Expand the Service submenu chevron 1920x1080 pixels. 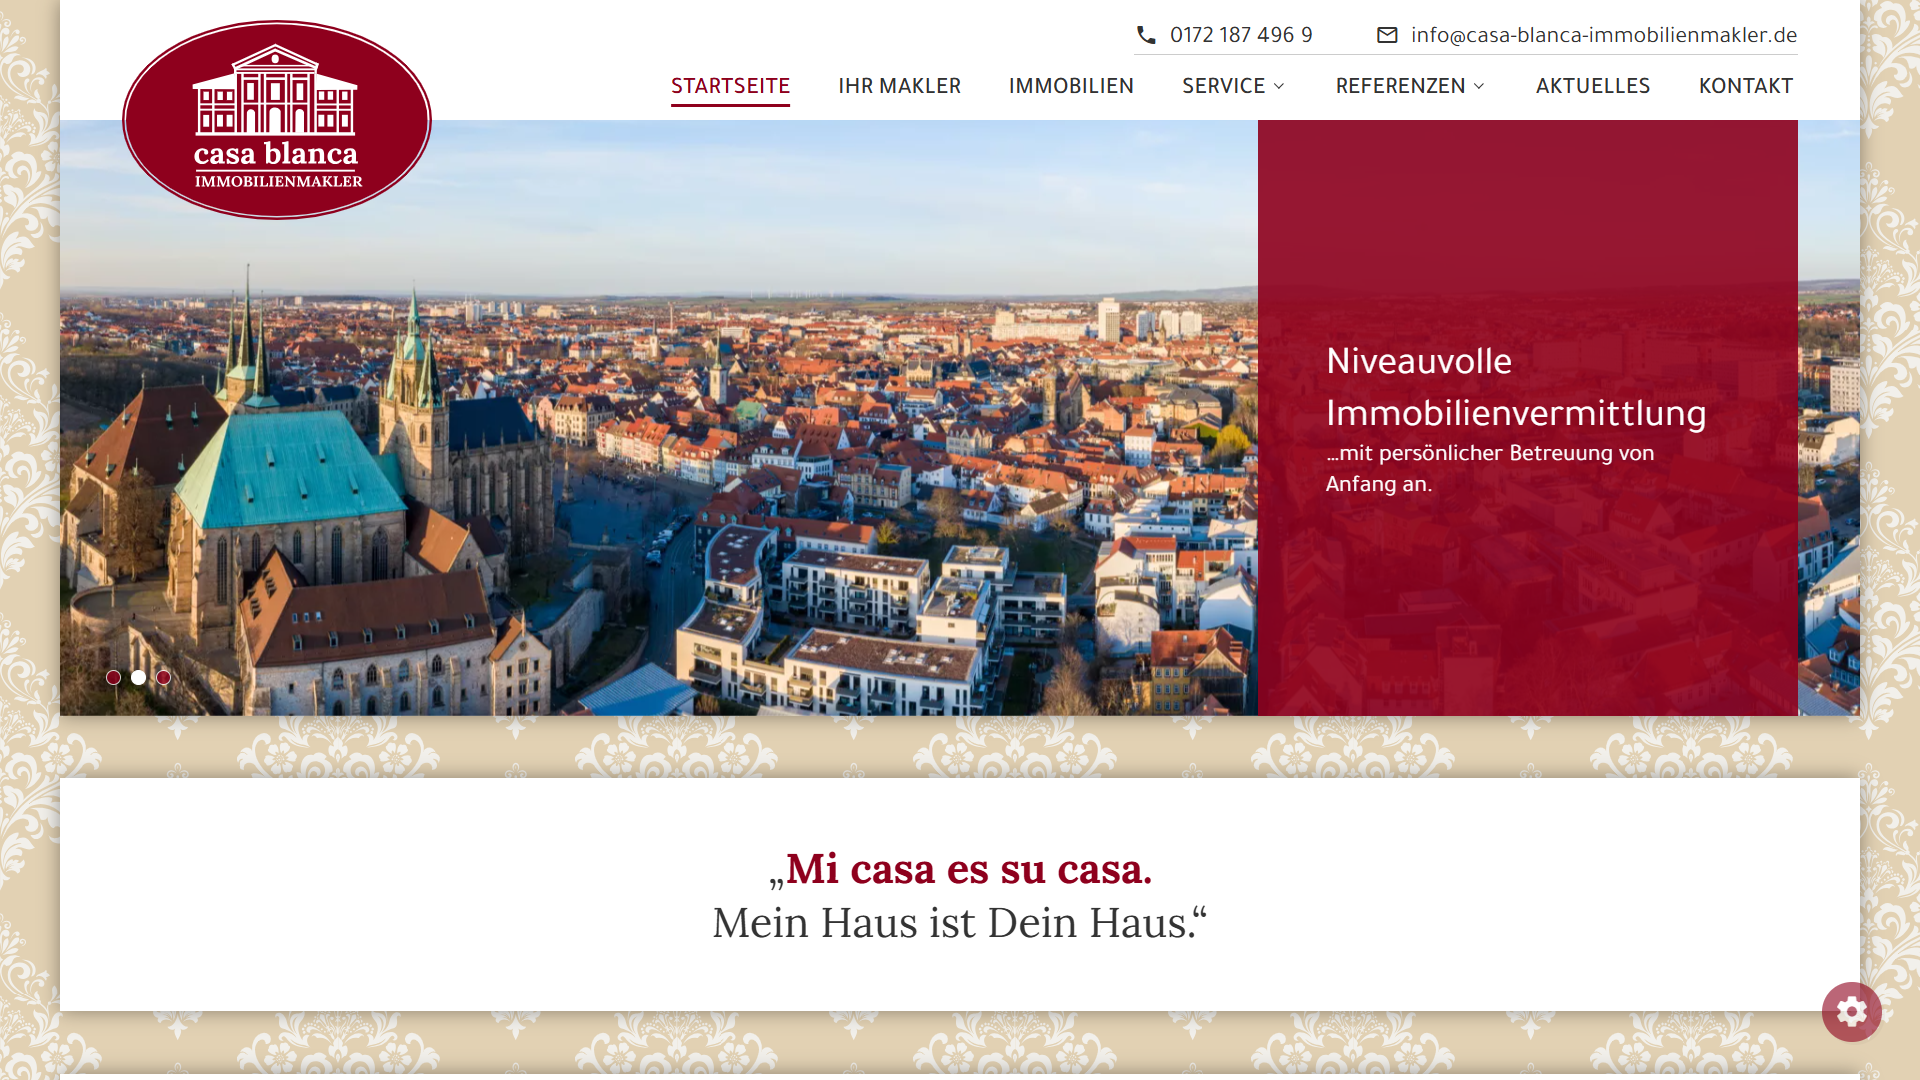click(1279, 86)
